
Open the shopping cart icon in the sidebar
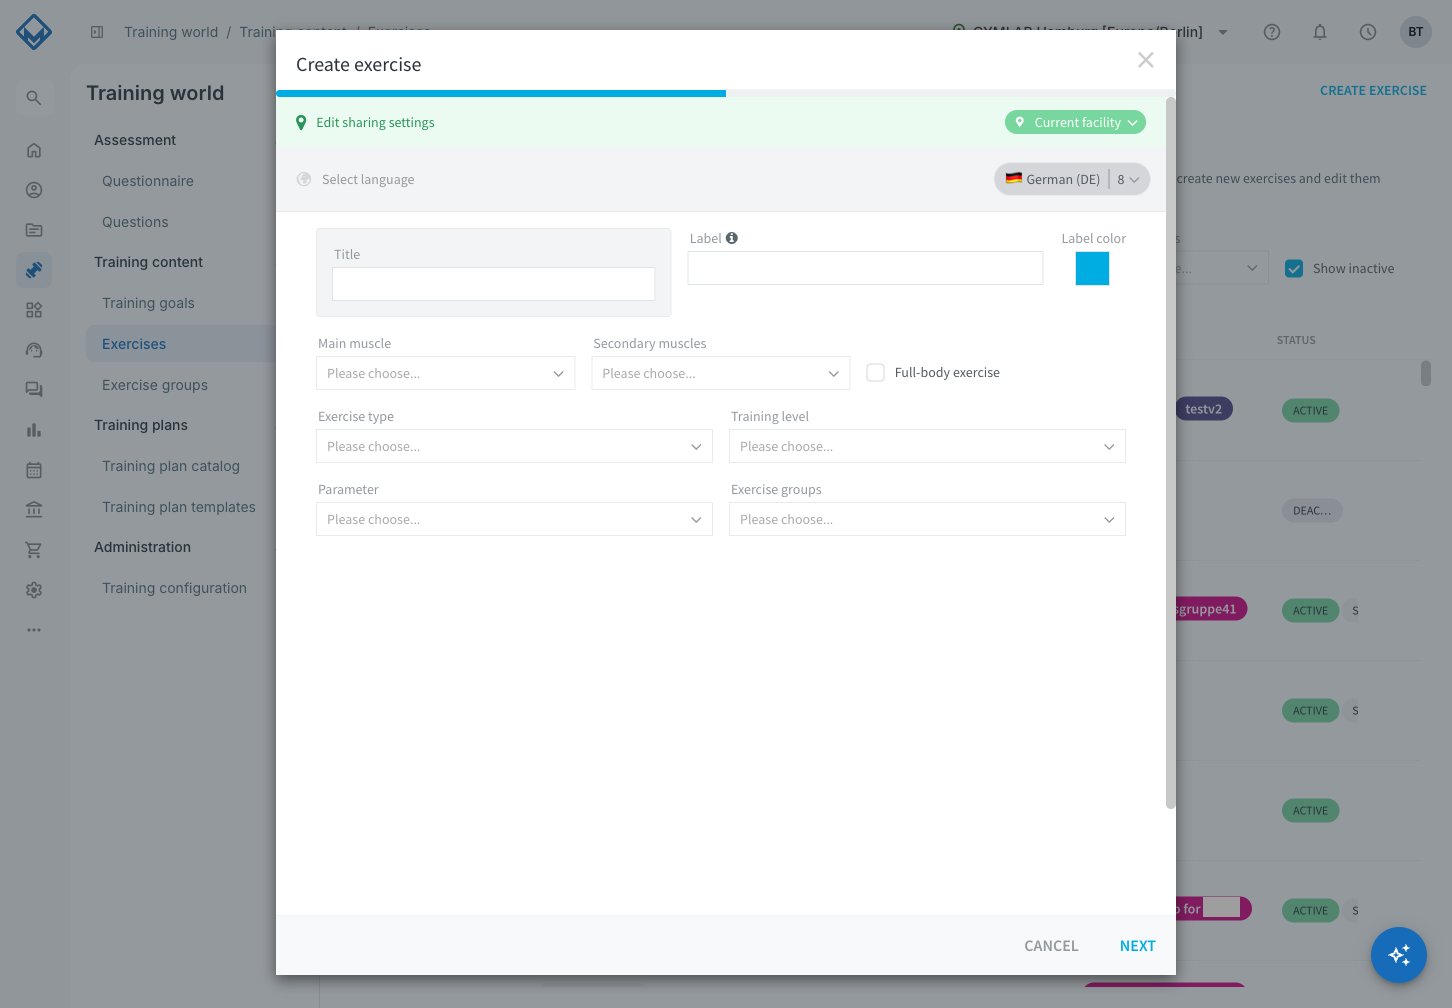coord(34,550)
